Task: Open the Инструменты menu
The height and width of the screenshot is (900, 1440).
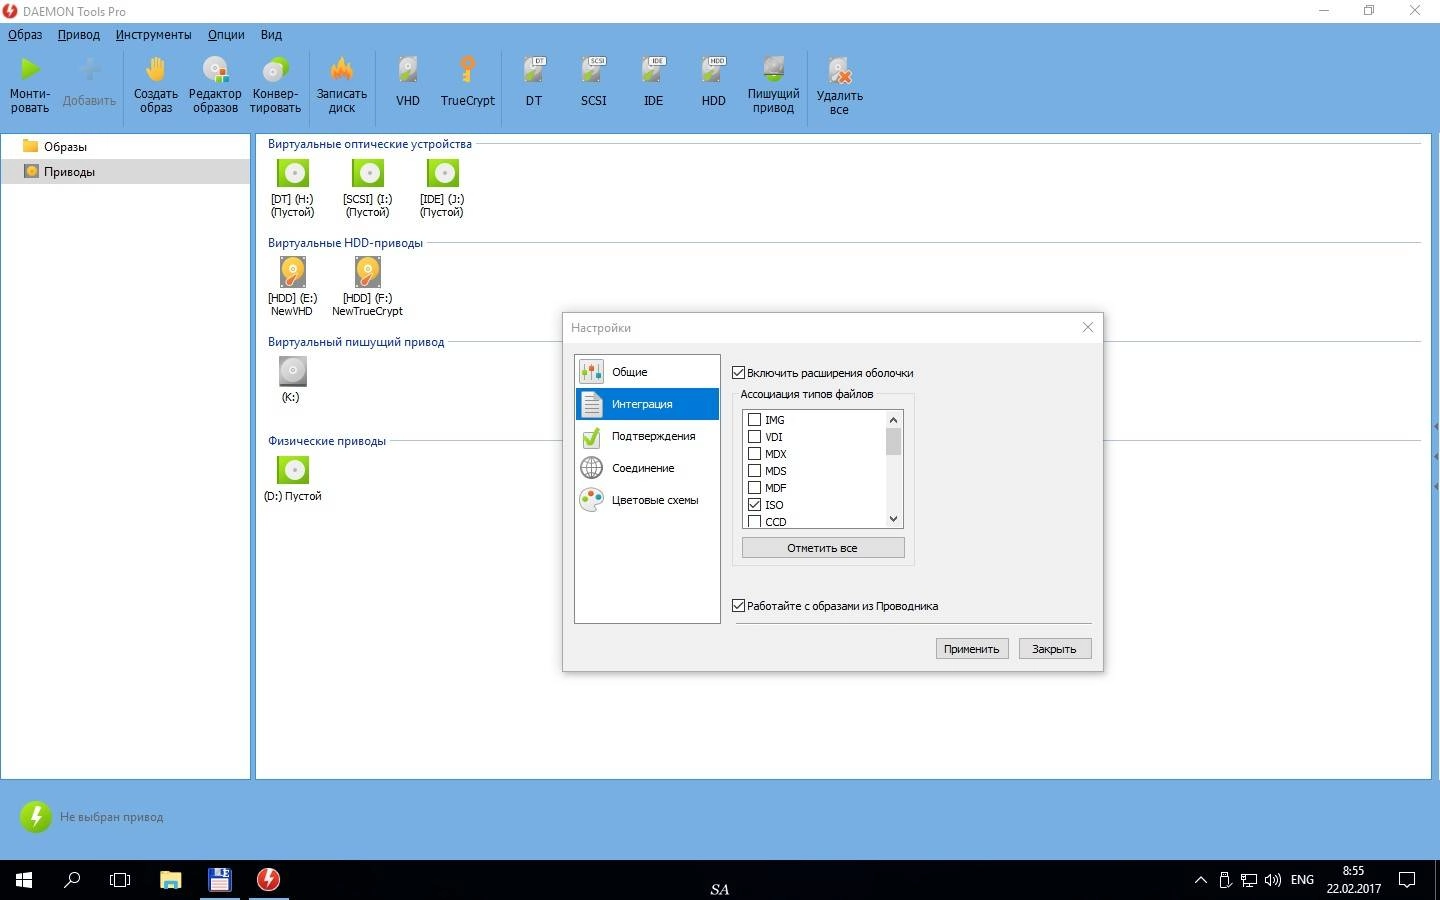Action: (153, 34)
